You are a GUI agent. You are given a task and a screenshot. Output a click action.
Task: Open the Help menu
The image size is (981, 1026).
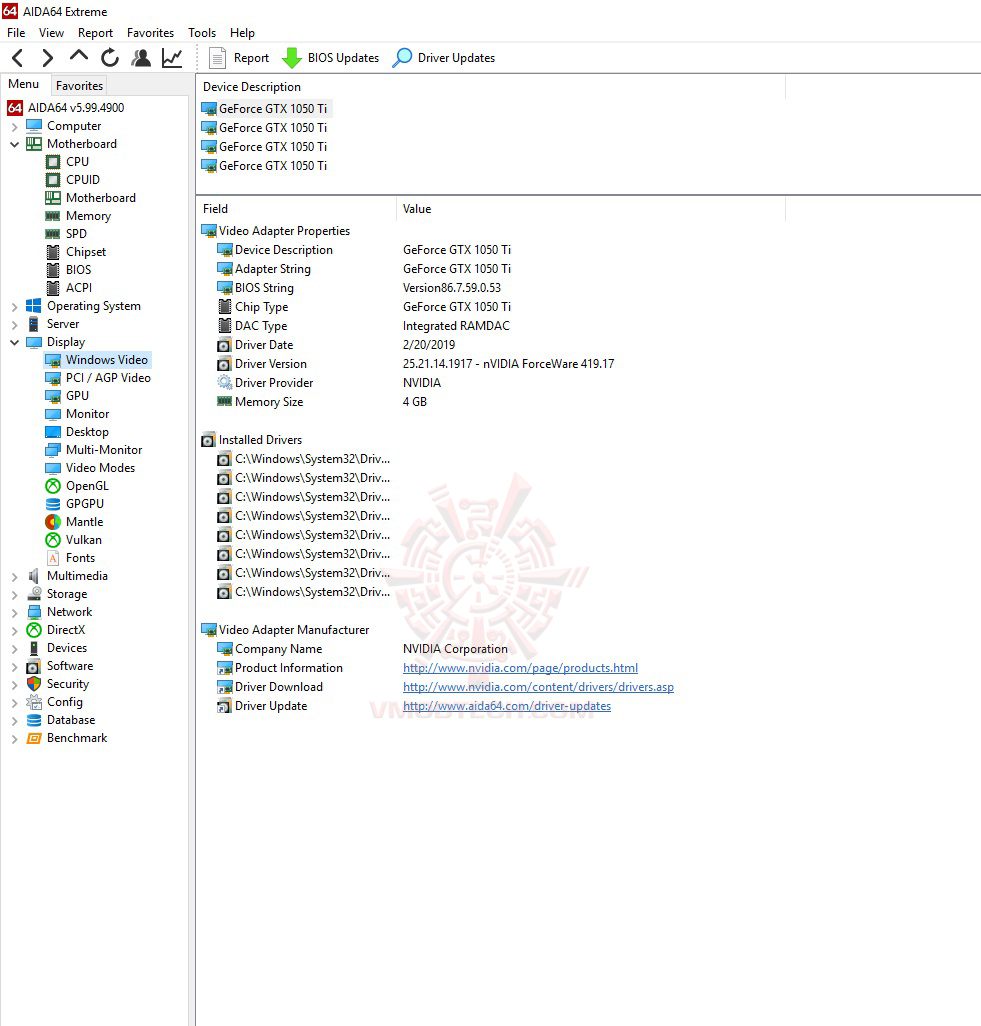[x=242, y=33]
